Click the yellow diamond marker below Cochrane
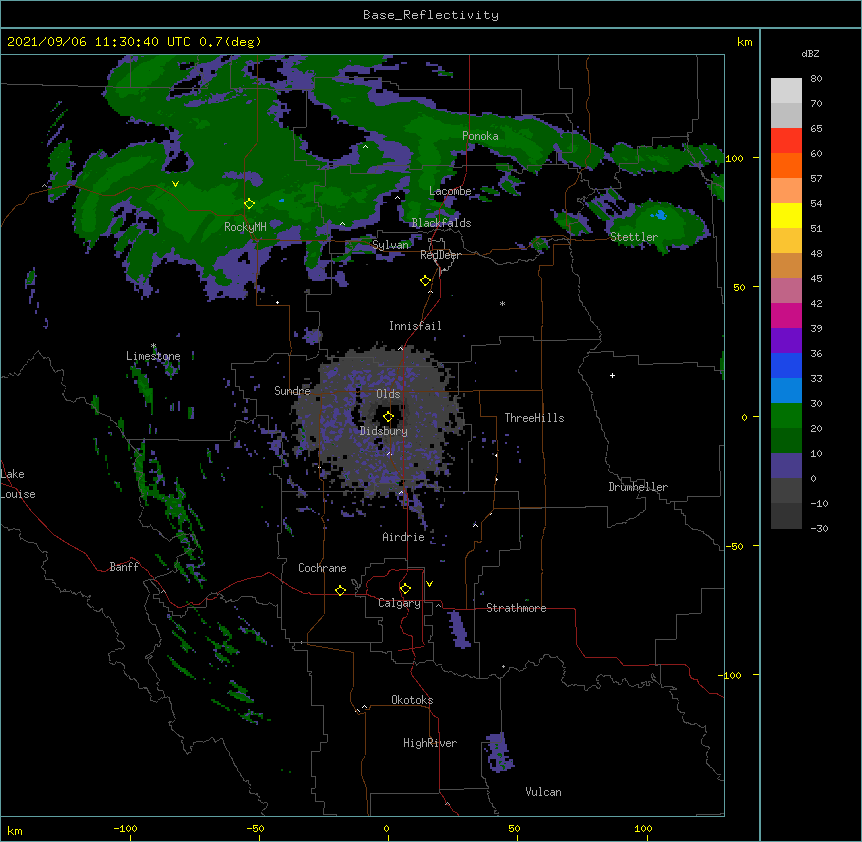Screen dimensions: 862x842 (340, 590)
